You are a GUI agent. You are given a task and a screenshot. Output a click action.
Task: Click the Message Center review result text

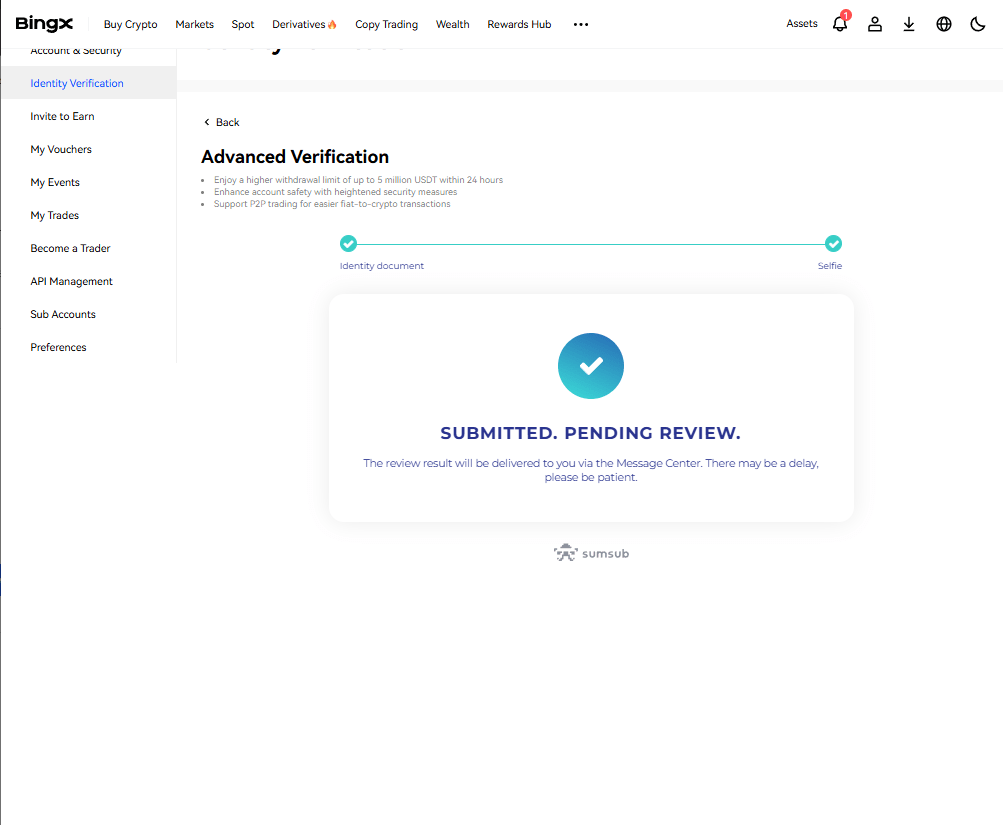[x=590, y=470]
